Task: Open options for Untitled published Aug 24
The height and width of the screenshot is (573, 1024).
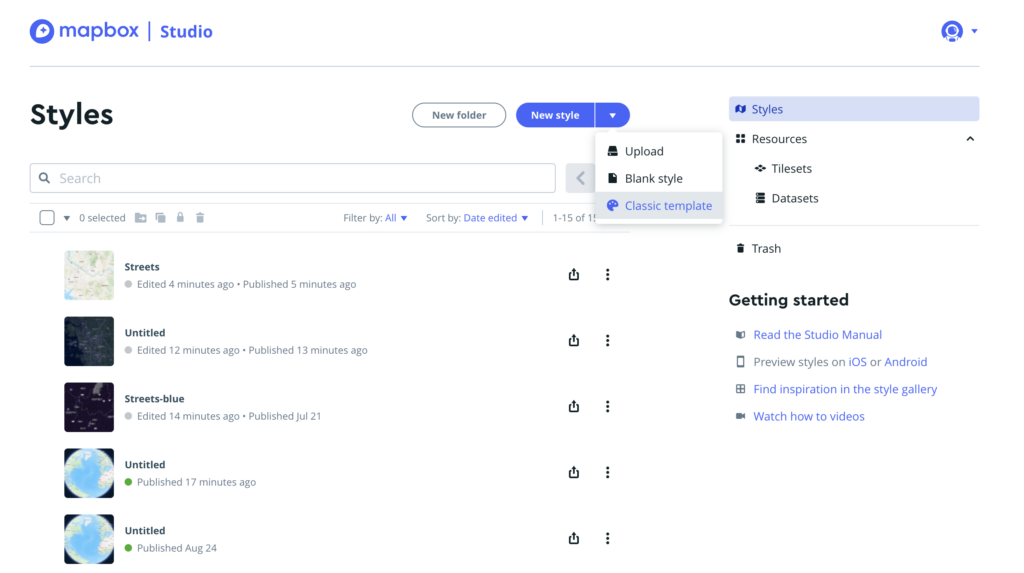Action: tap(607, 538)
